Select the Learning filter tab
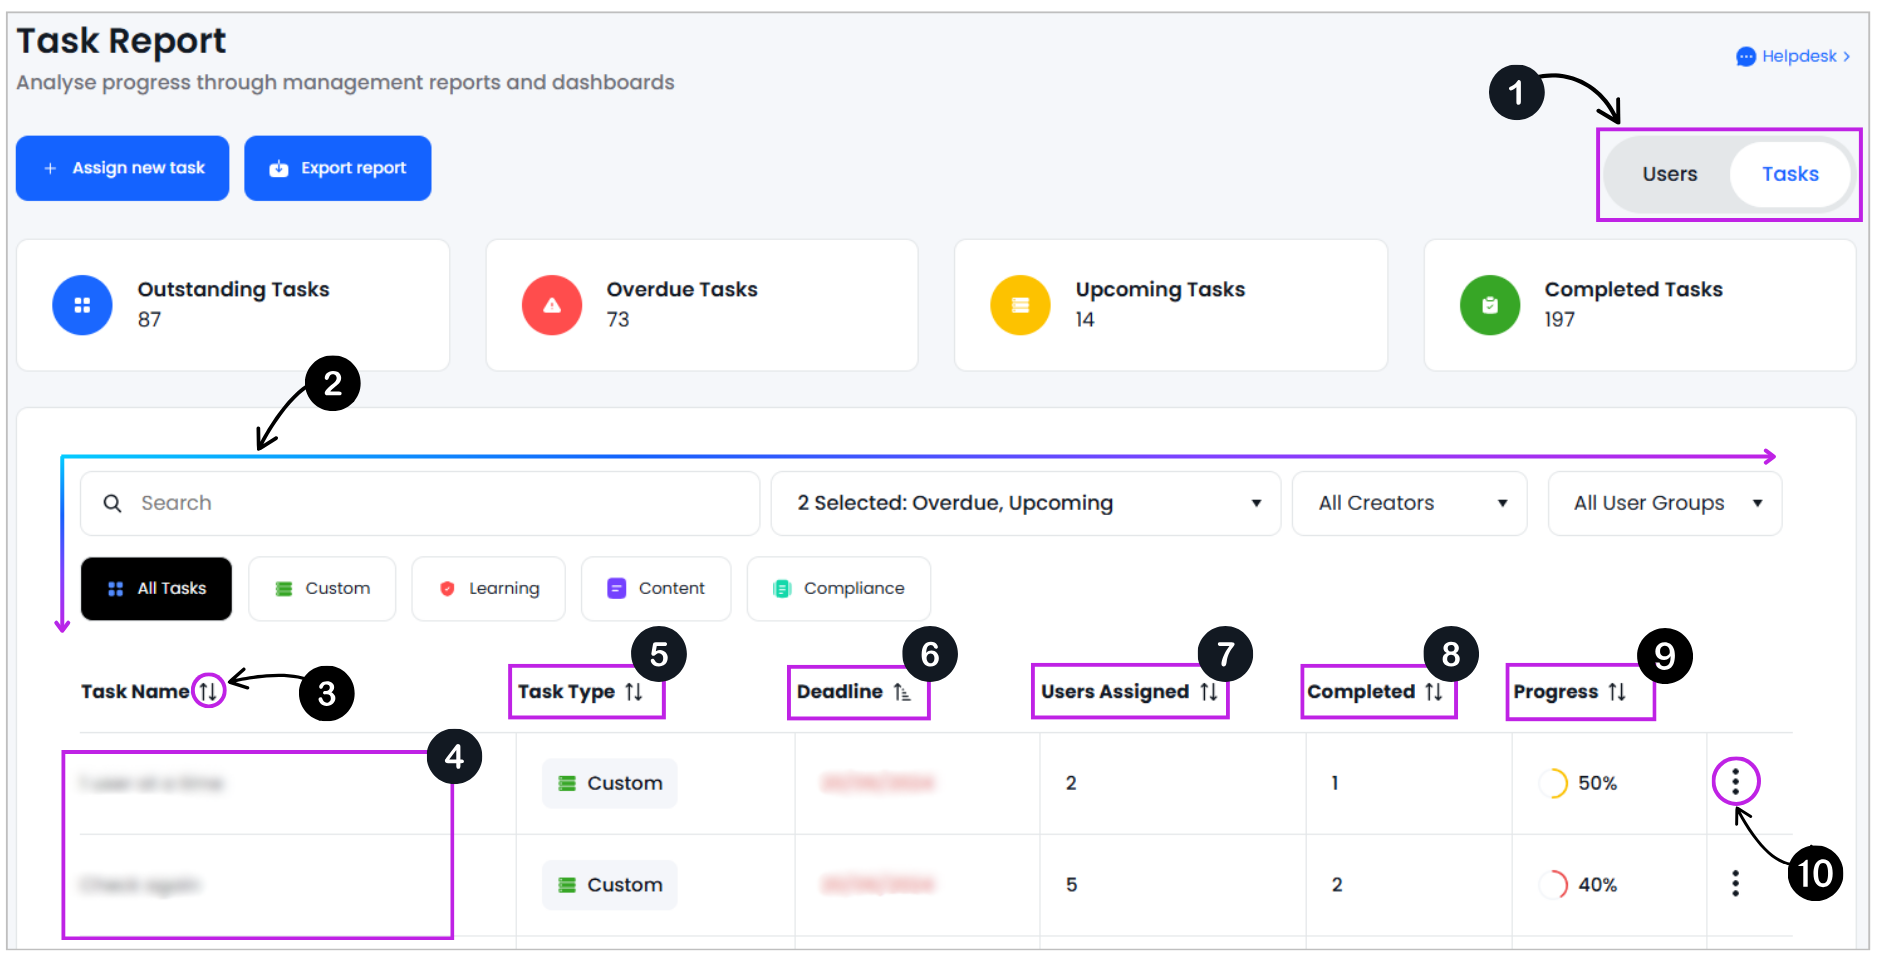1879x960 pixels. [488, 588]
